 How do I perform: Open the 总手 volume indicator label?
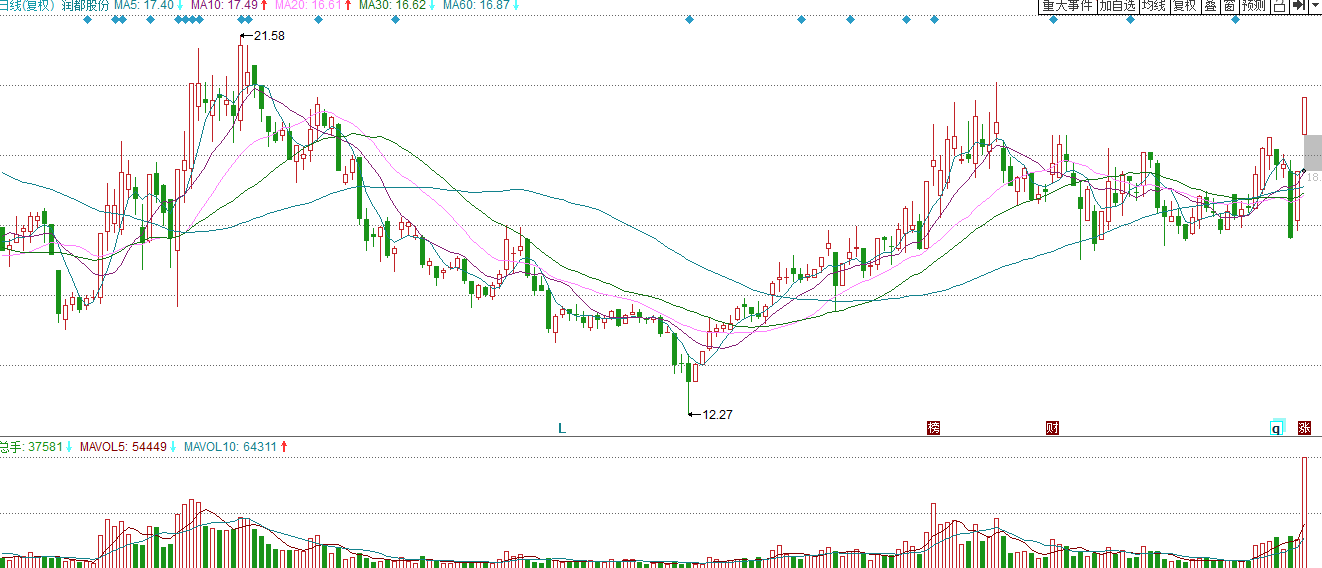point(12,446)
